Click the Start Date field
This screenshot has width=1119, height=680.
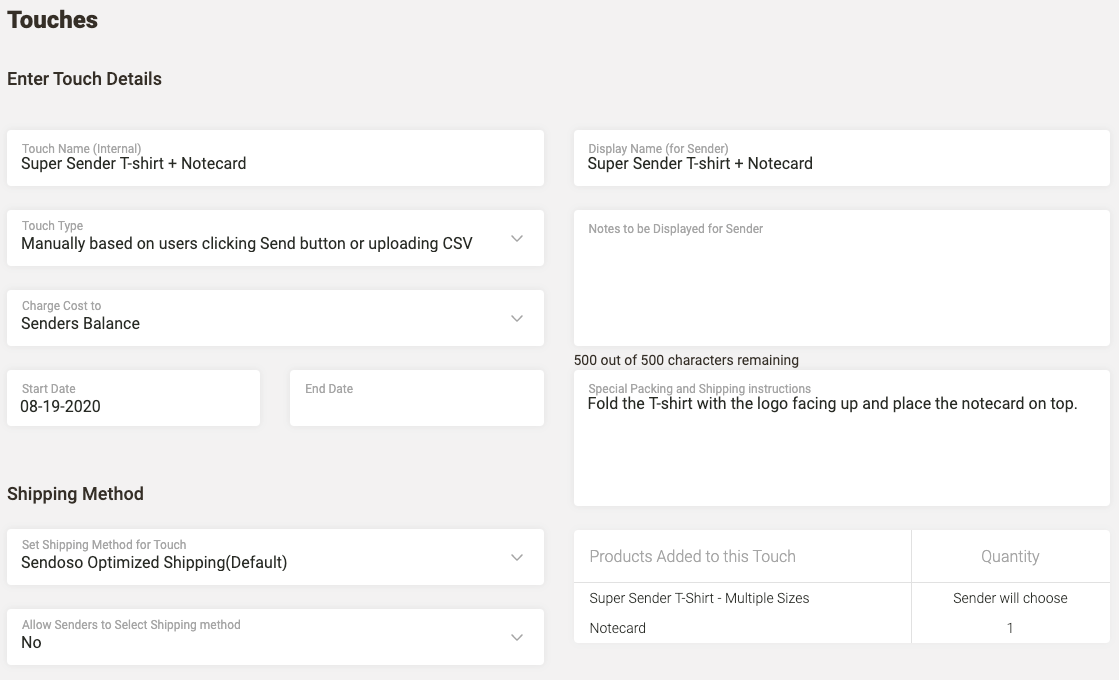click(133, 405)
